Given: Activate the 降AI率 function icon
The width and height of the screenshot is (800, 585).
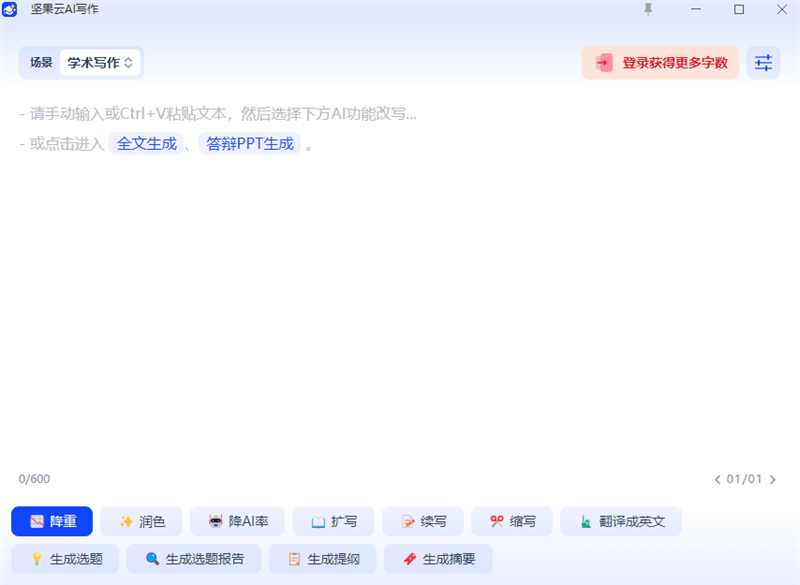Looking at the screenshot, I should coord(215,521).
